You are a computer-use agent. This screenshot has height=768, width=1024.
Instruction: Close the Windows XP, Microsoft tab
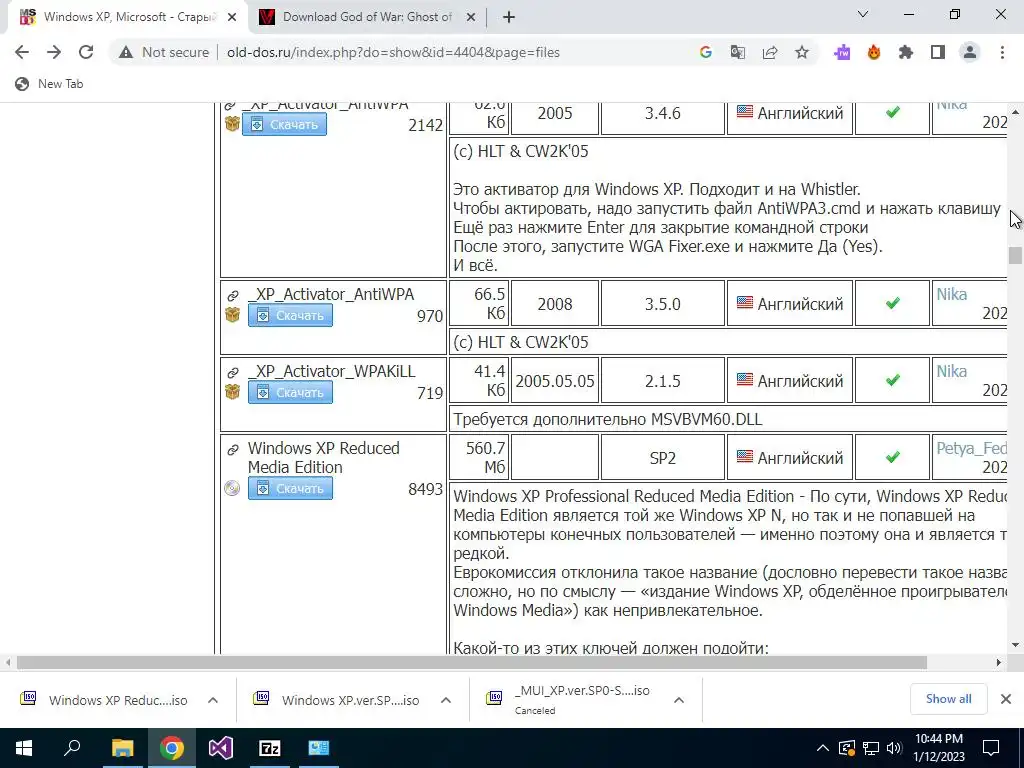[x=232, y=18]
